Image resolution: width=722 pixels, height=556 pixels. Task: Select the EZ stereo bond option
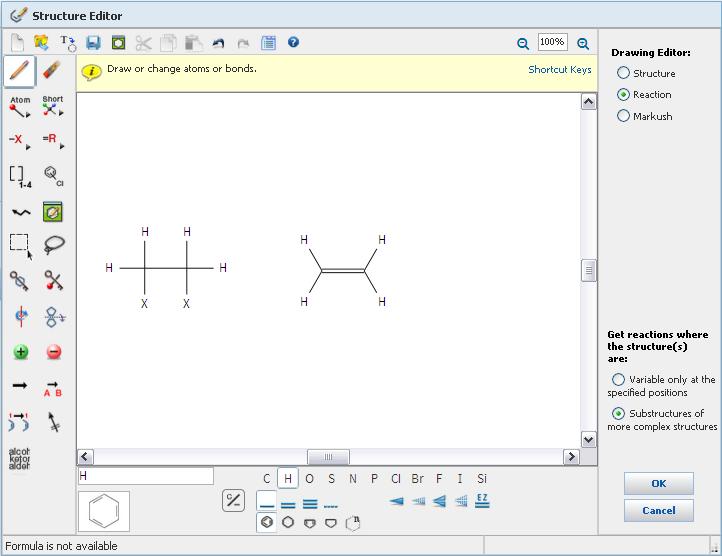click(482, 500)
